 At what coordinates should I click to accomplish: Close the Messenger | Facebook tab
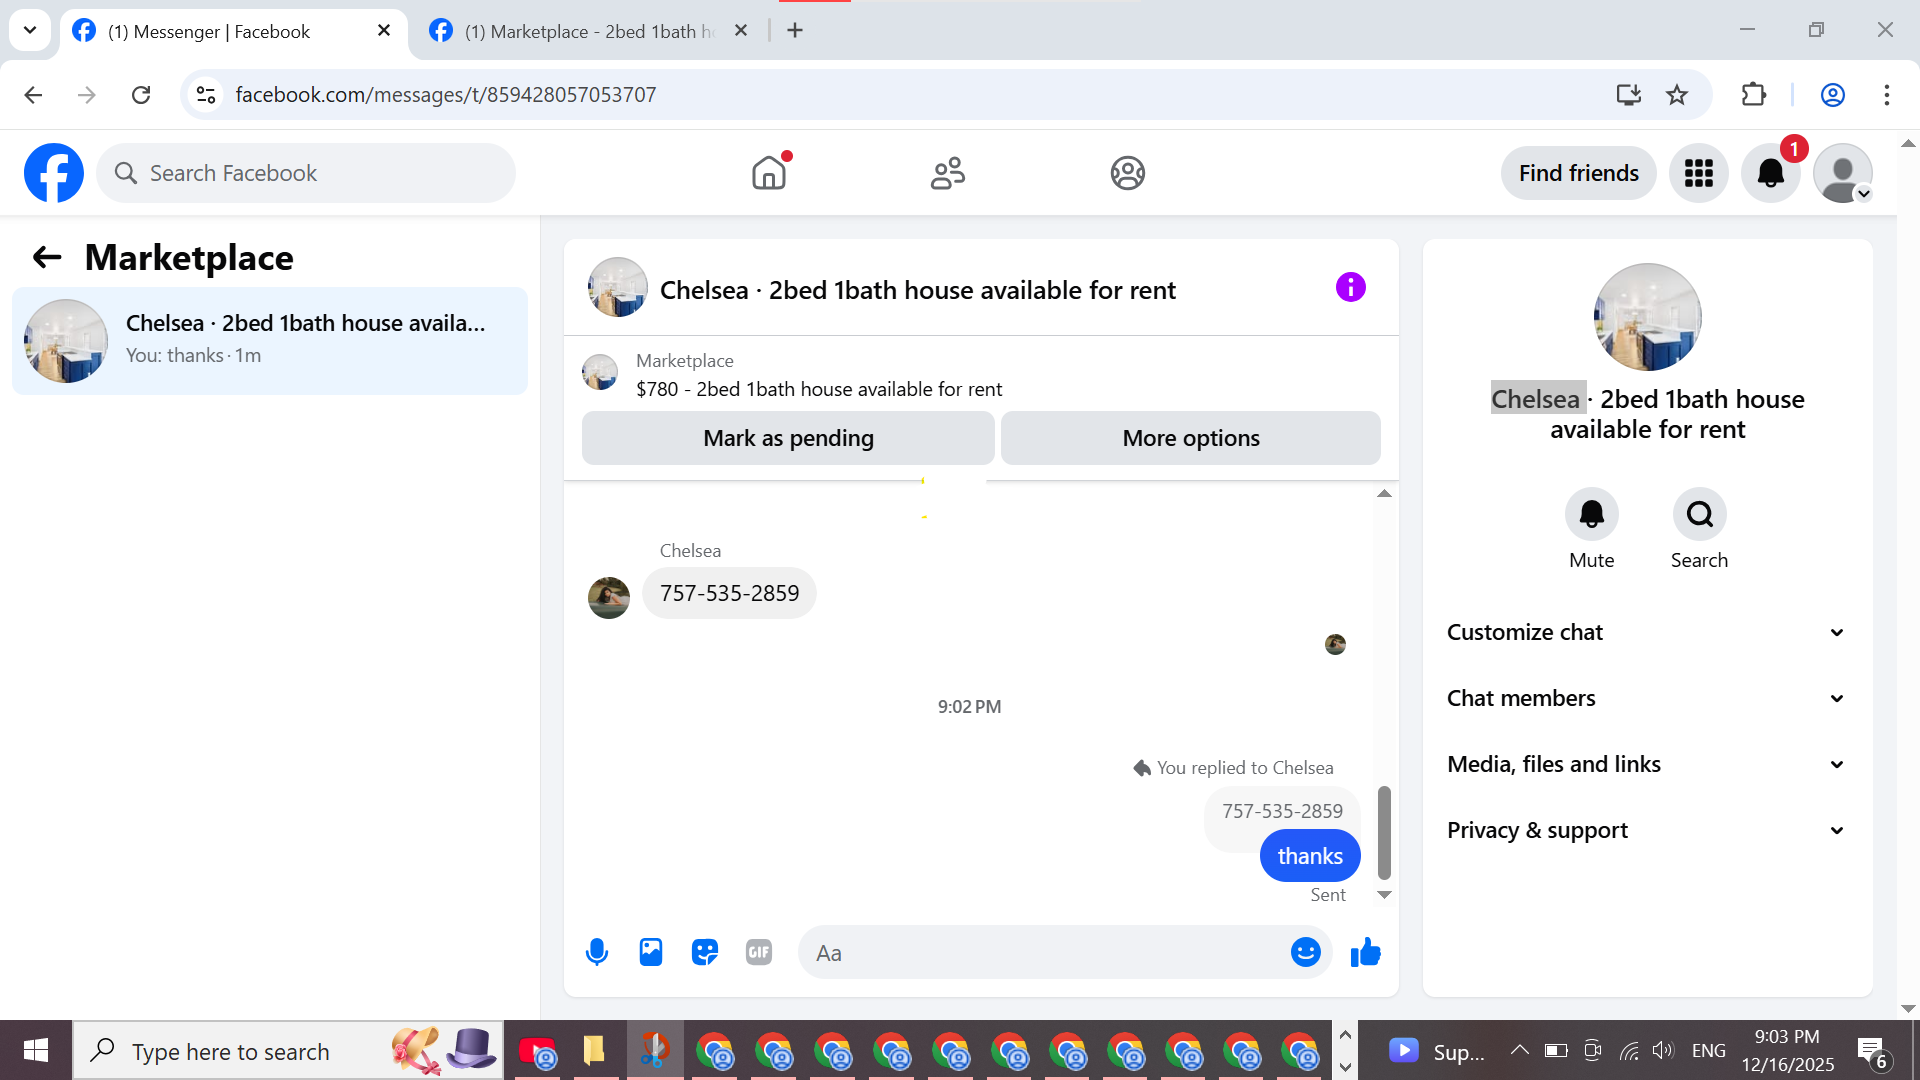(384, 31)
